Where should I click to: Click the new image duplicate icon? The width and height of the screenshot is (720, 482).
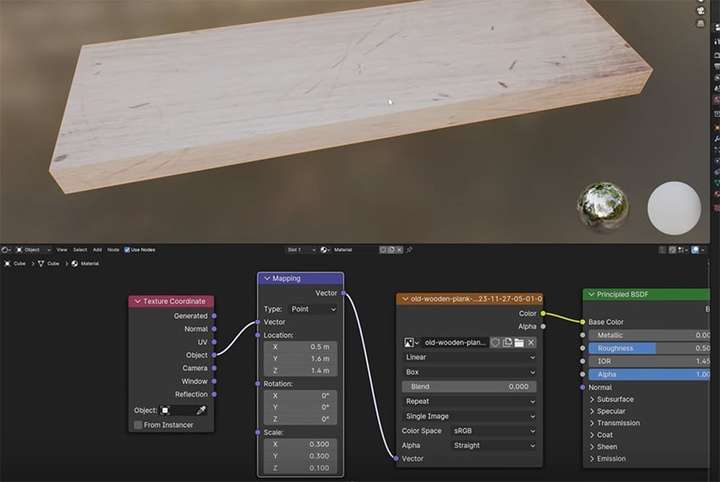point(507,342)
